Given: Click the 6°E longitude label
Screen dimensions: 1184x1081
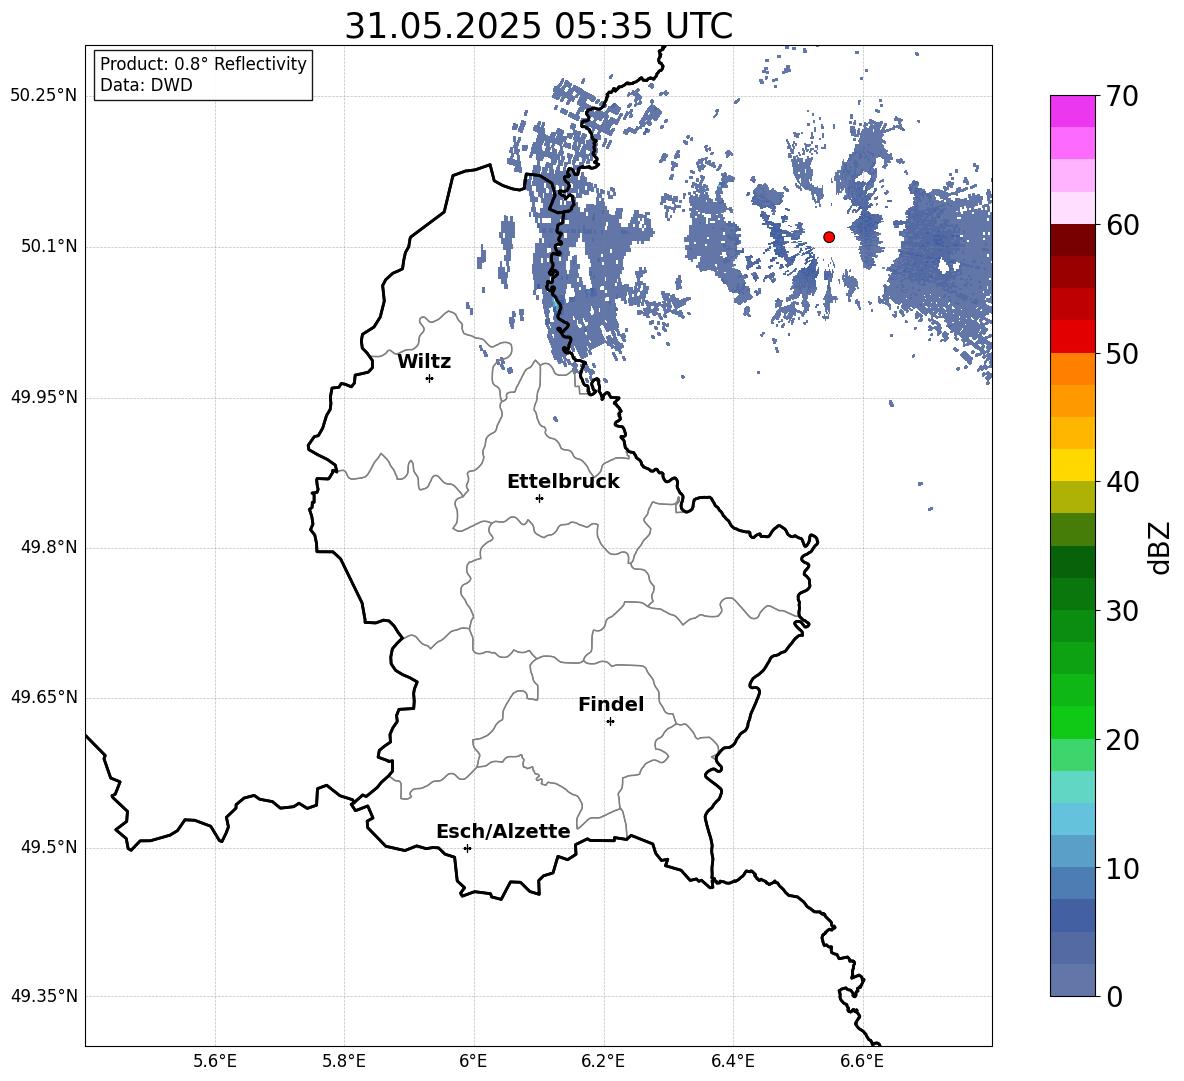Looking at the screenshot, I should coord(473,1061).
